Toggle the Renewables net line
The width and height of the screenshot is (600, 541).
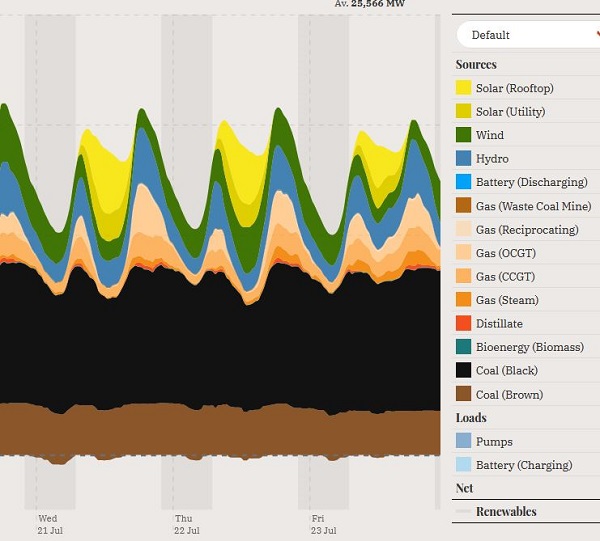[x=505, y=512]
